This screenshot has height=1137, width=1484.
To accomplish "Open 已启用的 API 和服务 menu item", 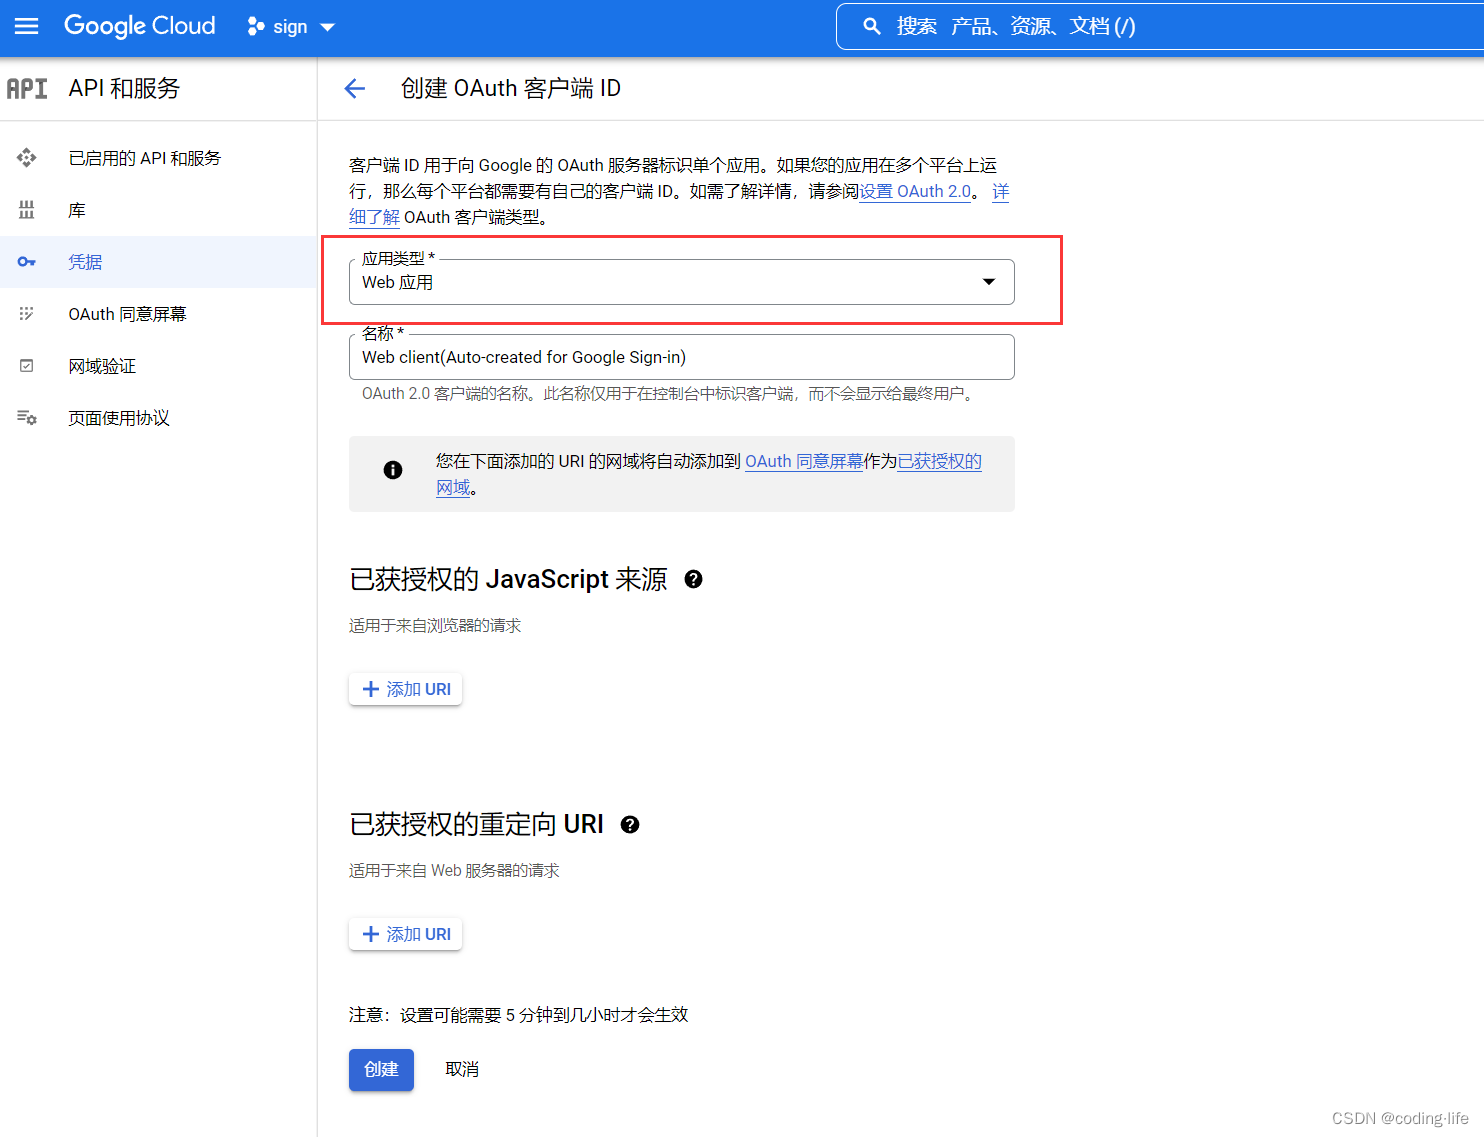I will [x=158, y=158].
